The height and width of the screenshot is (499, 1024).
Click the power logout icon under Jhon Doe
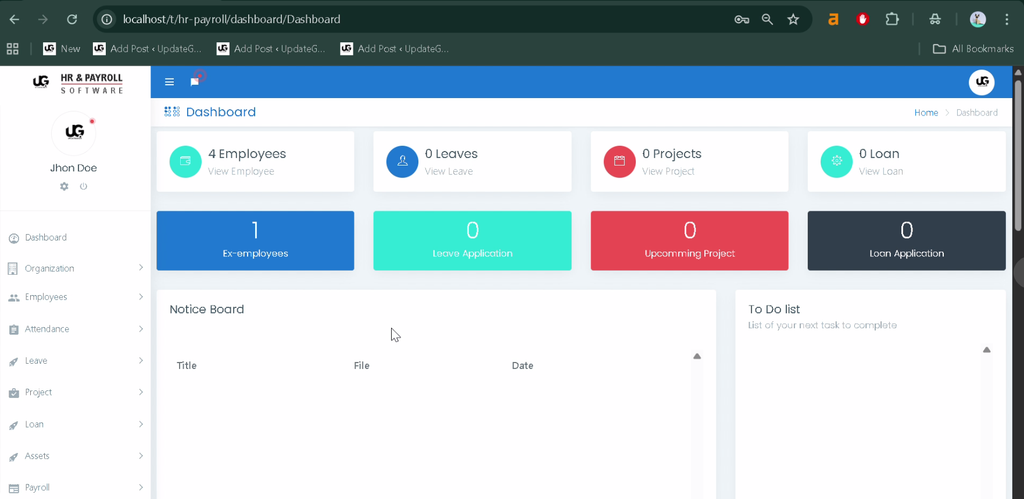[84, 186]
